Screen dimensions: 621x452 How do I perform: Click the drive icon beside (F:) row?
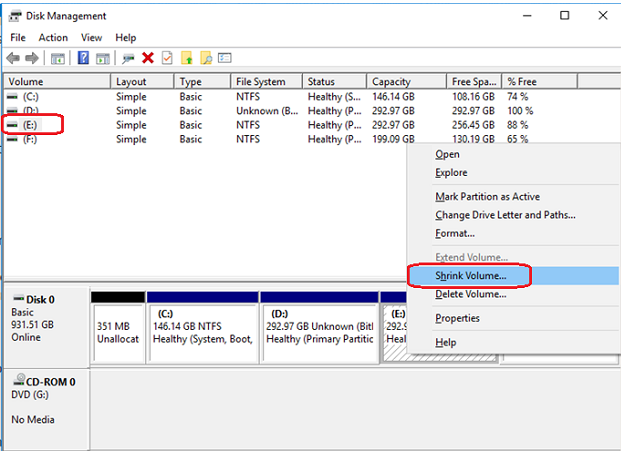pyautogui.click(x=13, y=139)
